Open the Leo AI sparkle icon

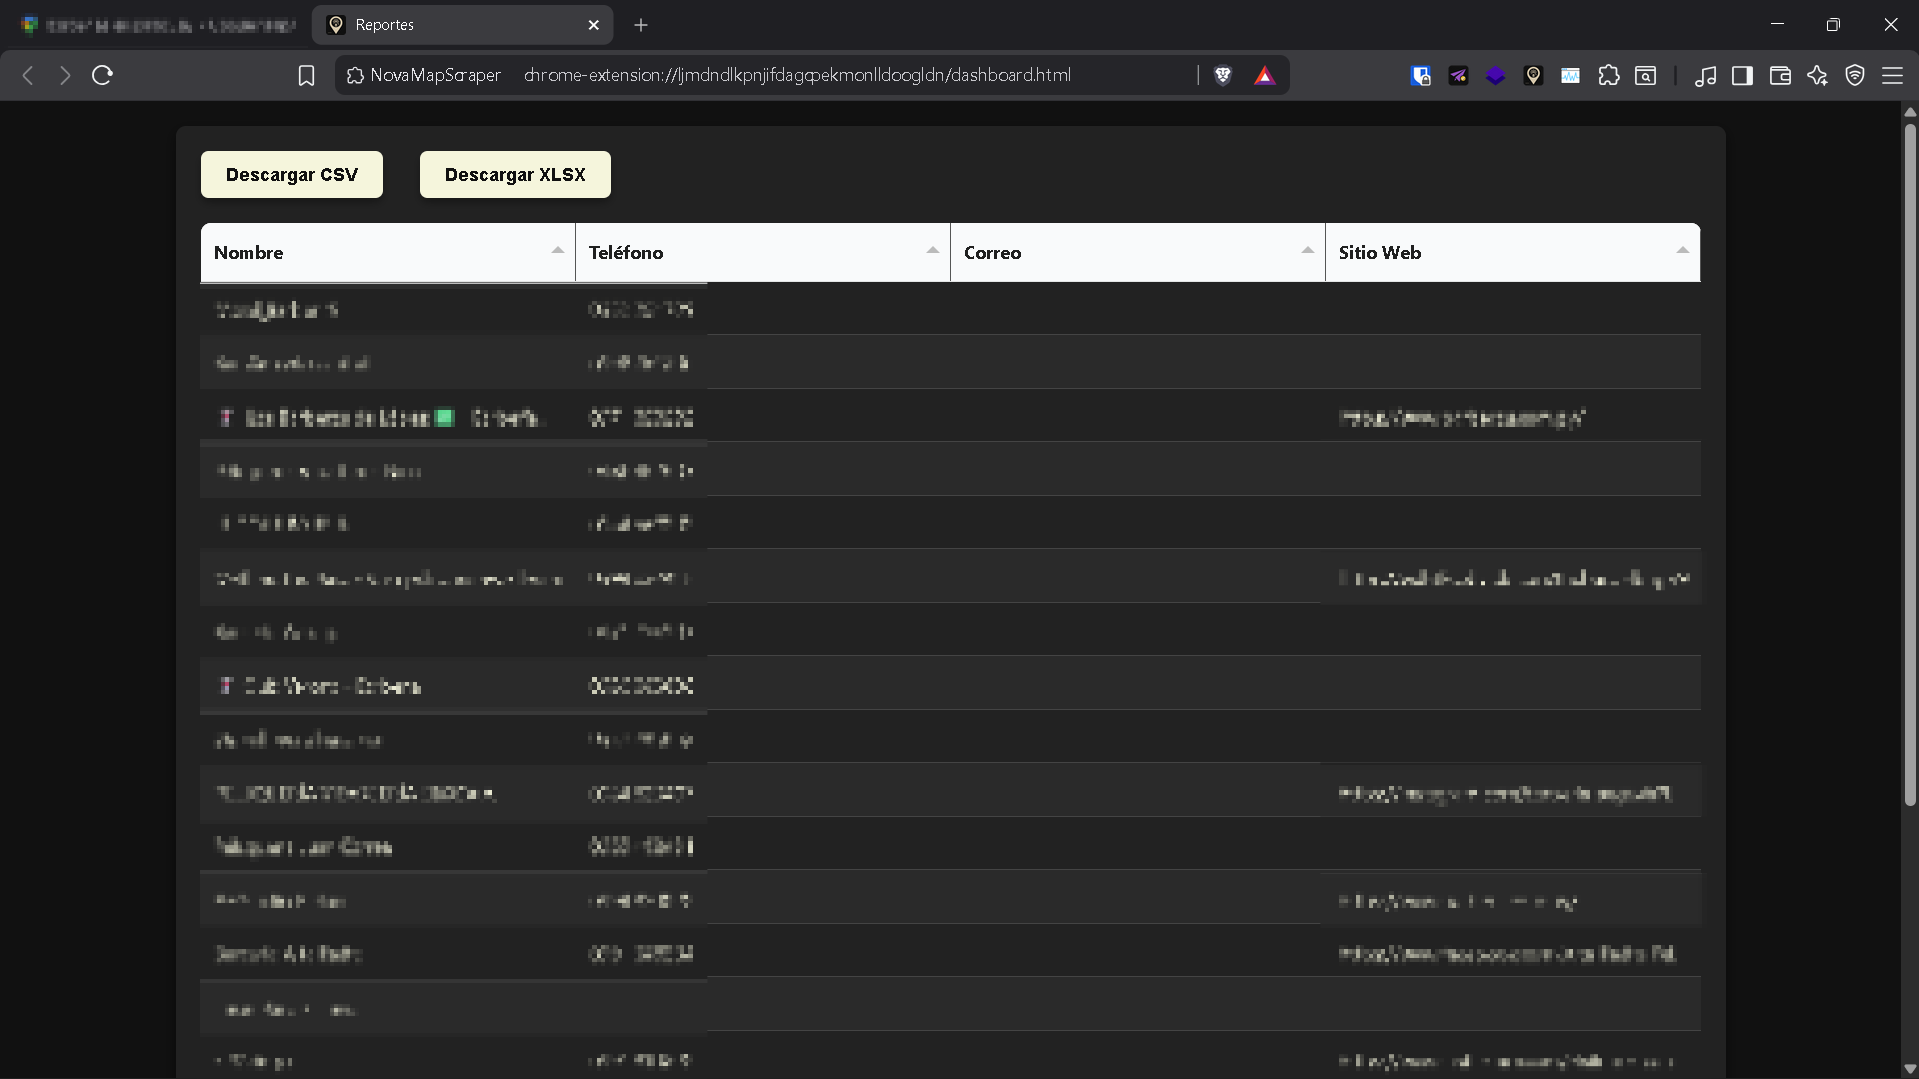(x=1817, y=75)
